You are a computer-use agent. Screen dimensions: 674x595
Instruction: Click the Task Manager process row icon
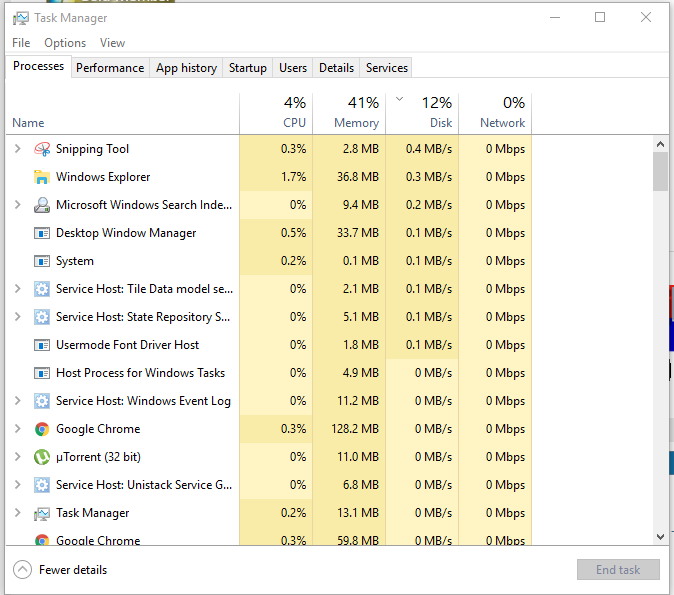pos(42,513)
